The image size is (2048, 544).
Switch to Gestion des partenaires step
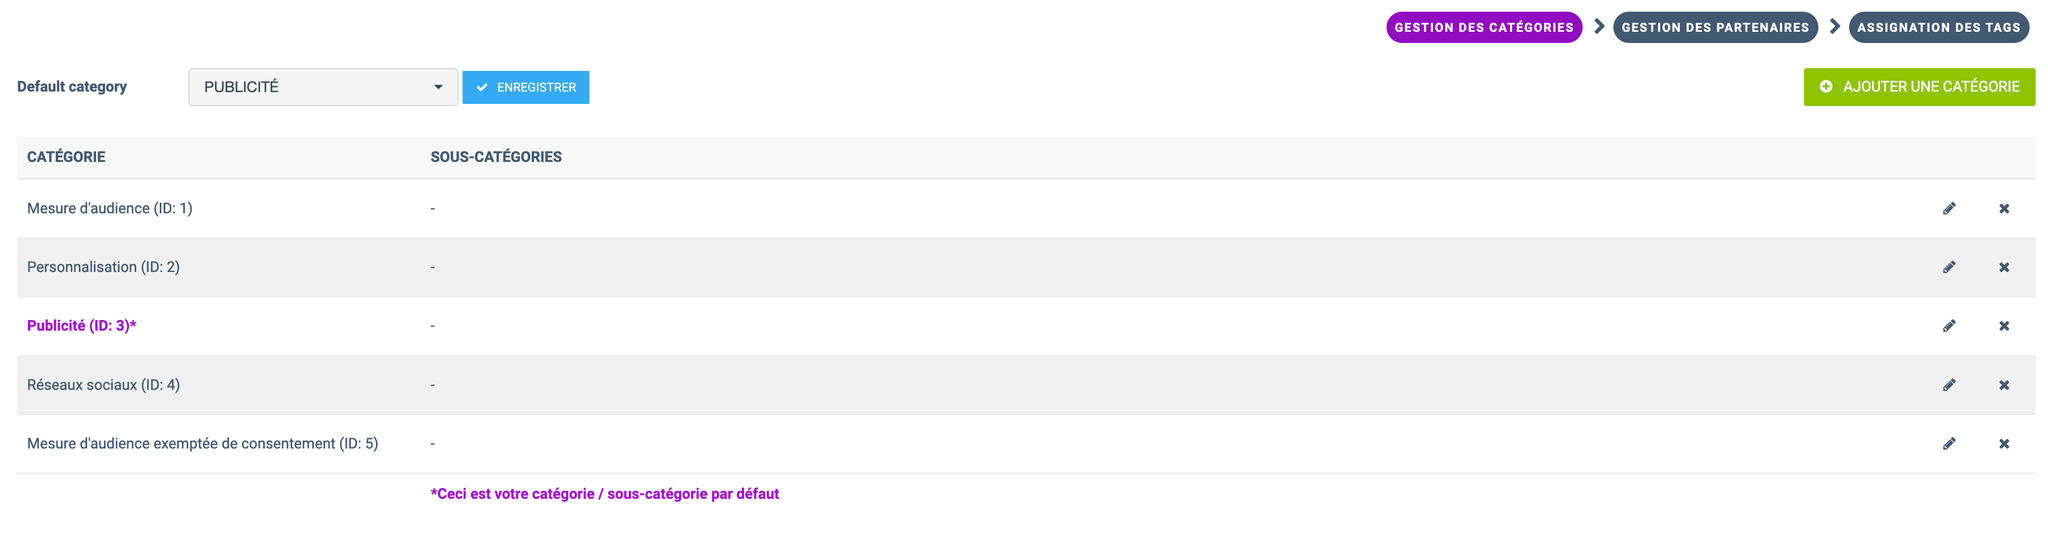[1715, 27]
